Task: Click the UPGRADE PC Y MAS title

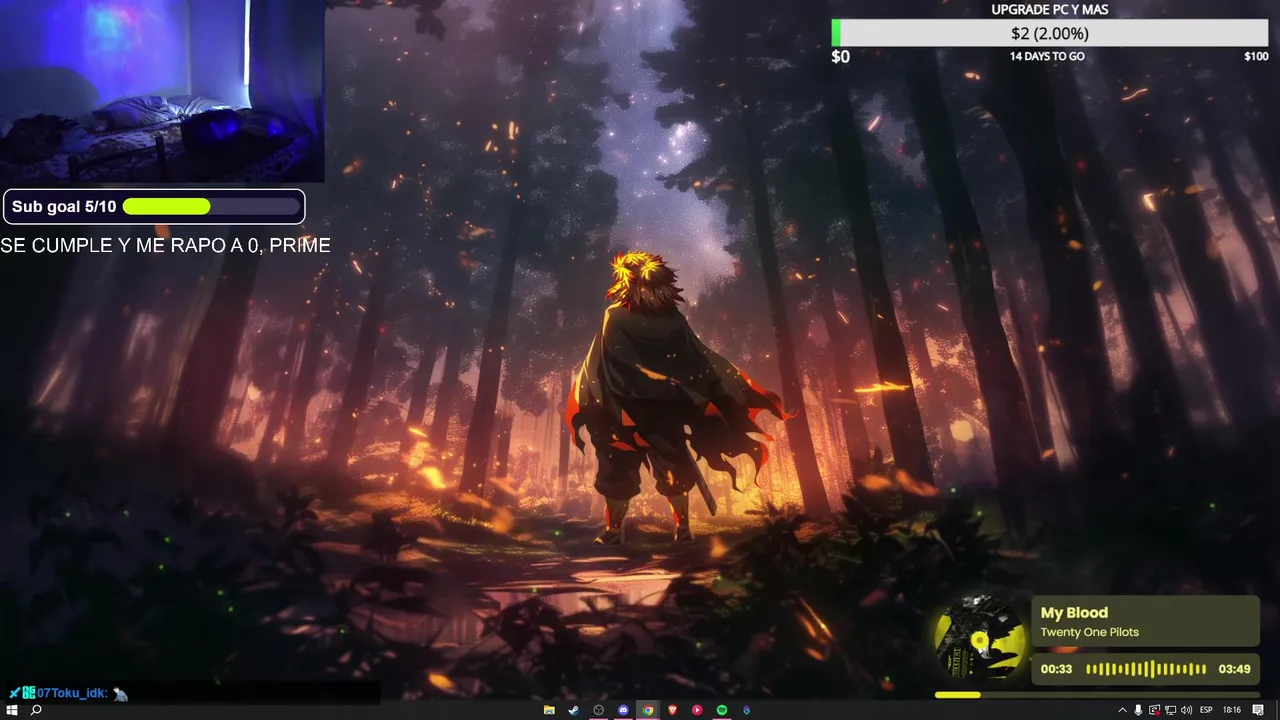Action: tap(1049, 9)
